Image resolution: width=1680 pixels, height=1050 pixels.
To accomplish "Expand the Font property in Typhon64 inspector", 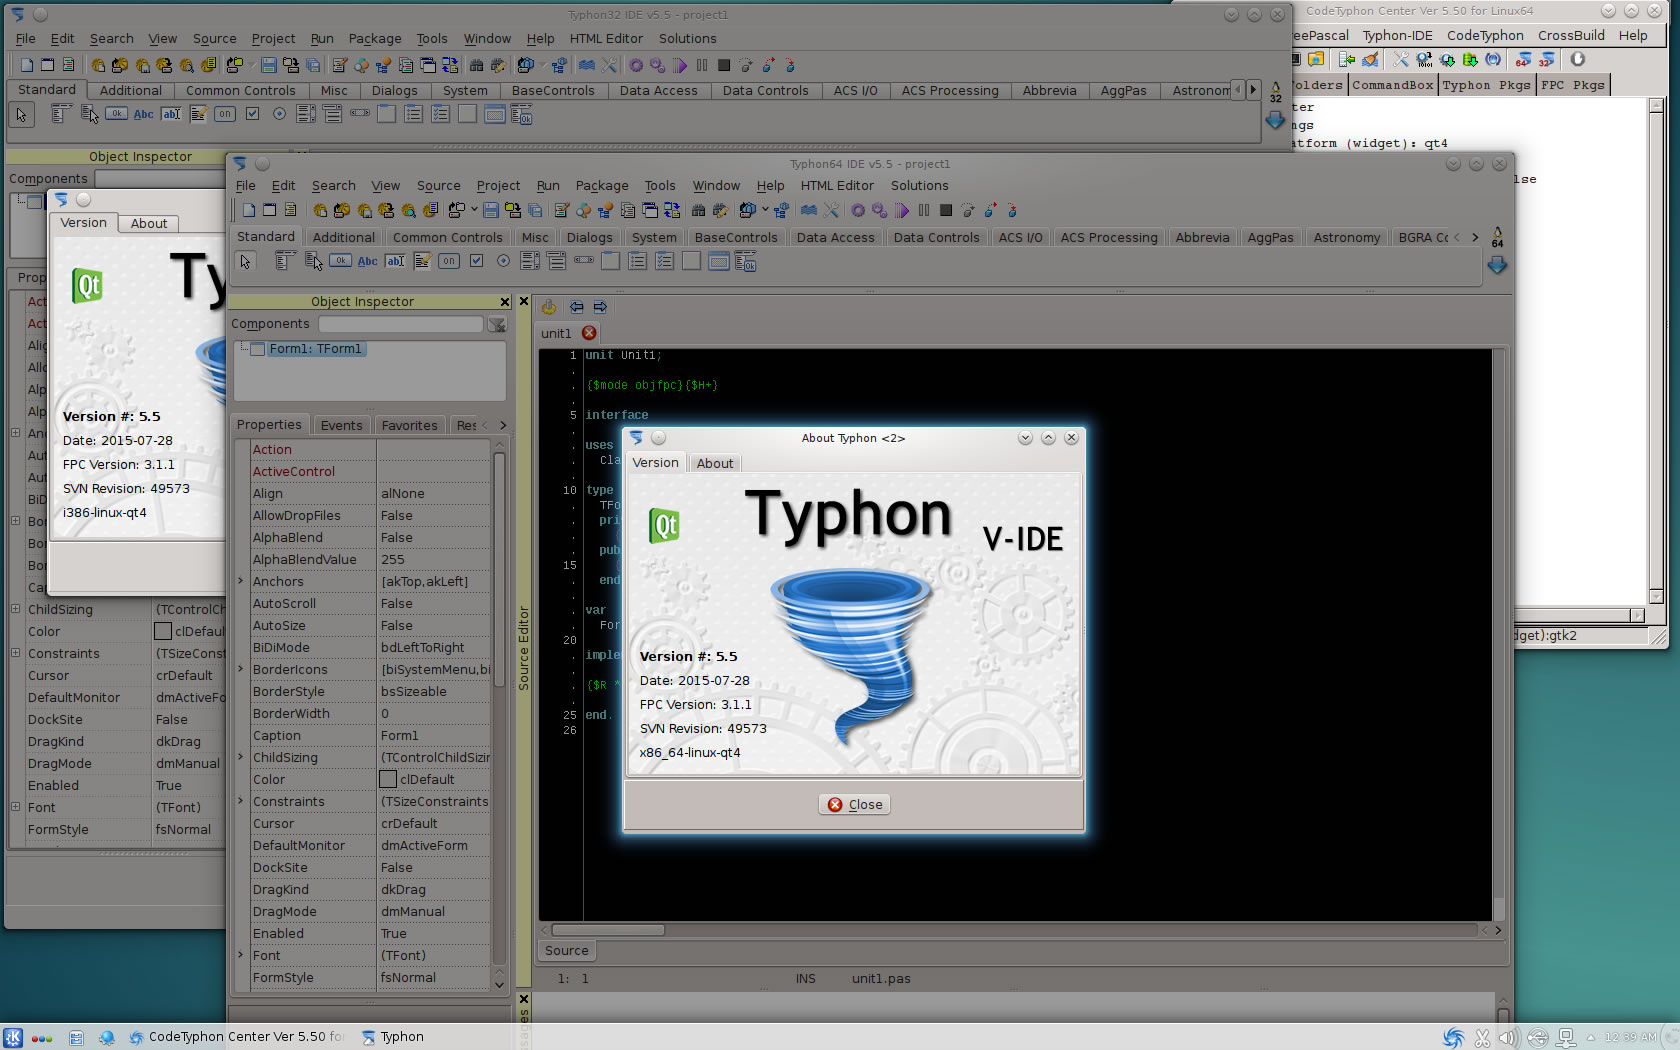I will (x=241, y=955).
